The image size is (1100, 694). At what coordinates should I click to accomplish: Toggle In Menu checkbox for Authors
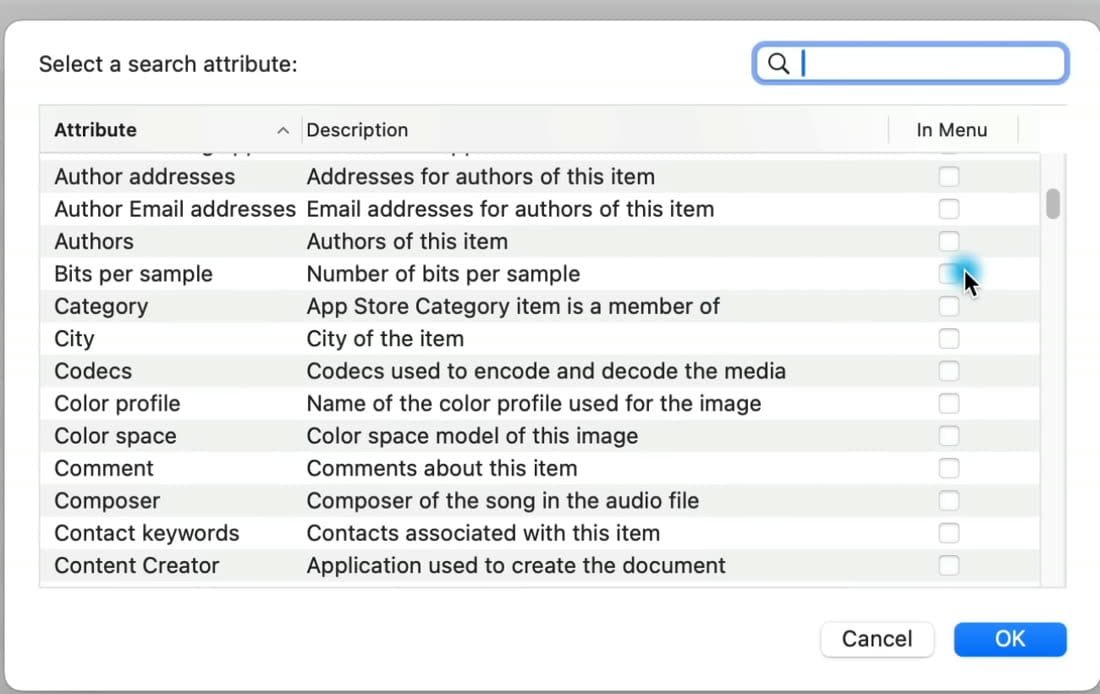click(x=948, y=241)
